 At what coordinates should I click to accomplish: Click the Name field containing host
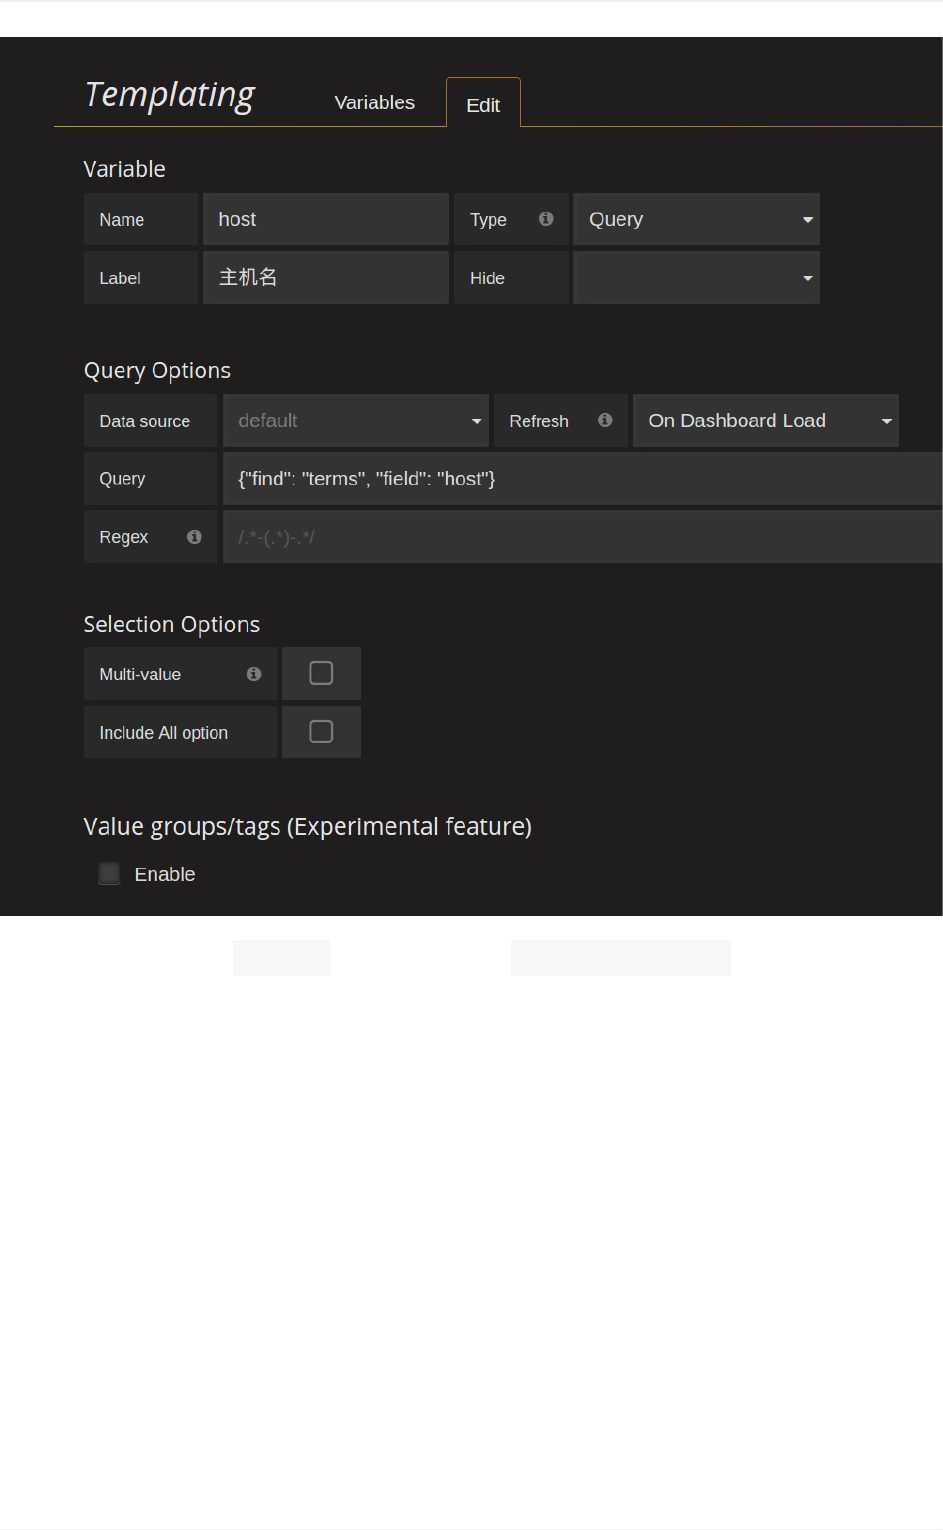tap(325, 220)
